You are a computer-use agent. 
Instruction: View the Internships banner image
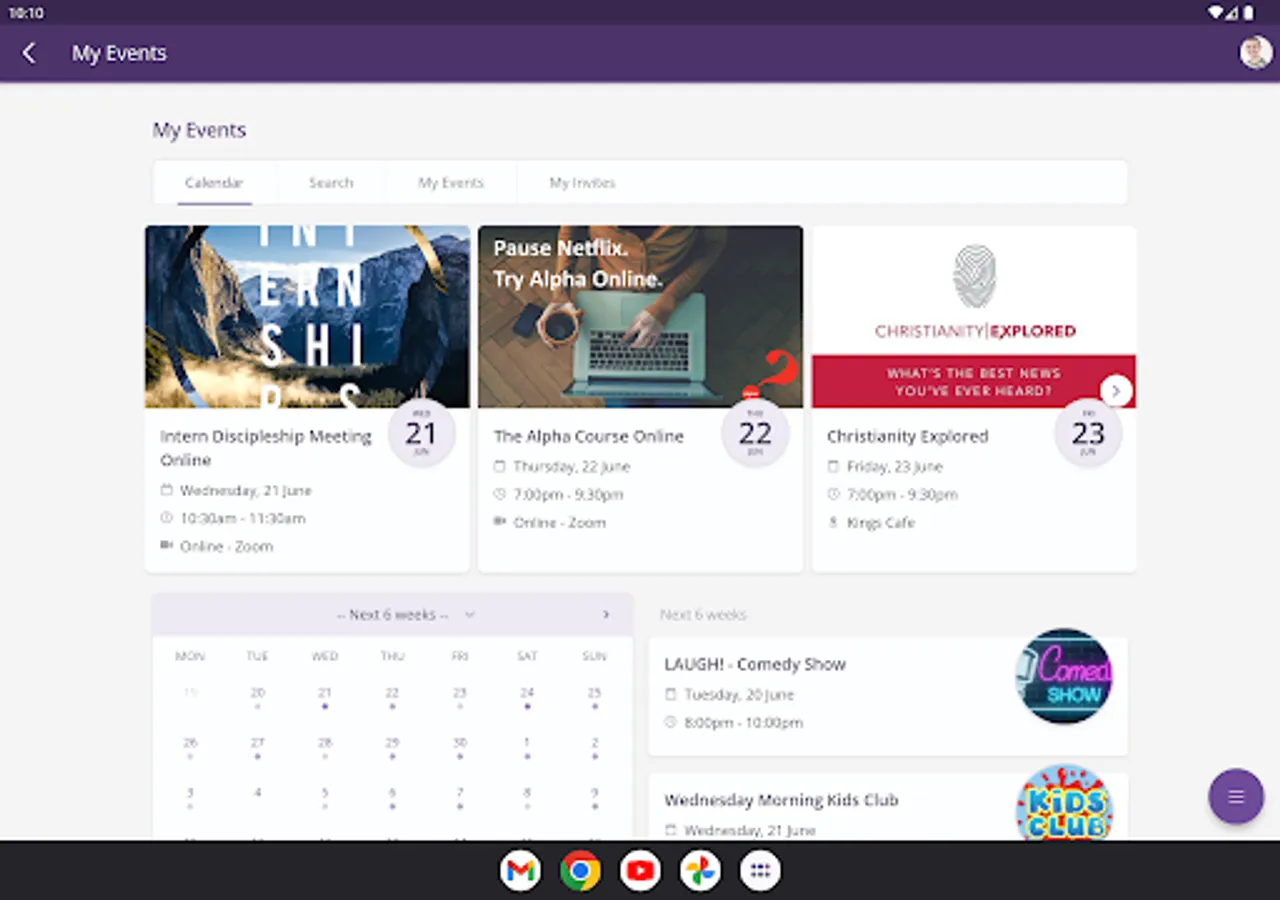click(x=307, y=317)
